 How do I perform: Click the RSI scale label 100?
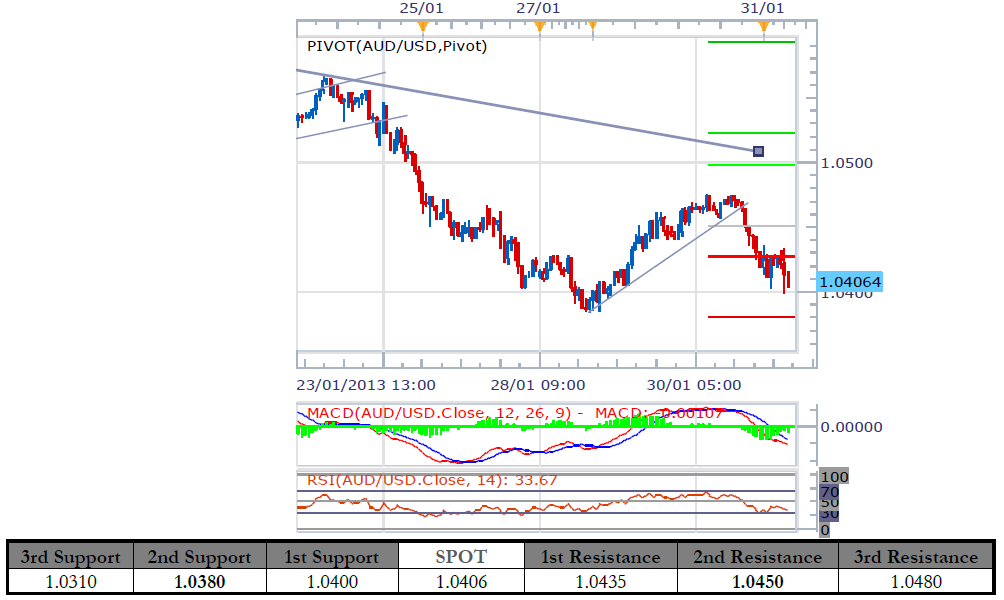click(x=834, y=476)
